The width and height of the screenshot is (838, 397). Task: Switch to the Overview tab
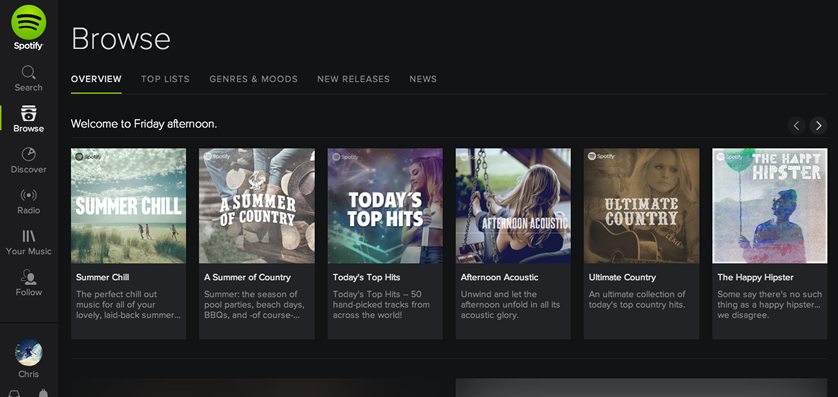[96, 79]
